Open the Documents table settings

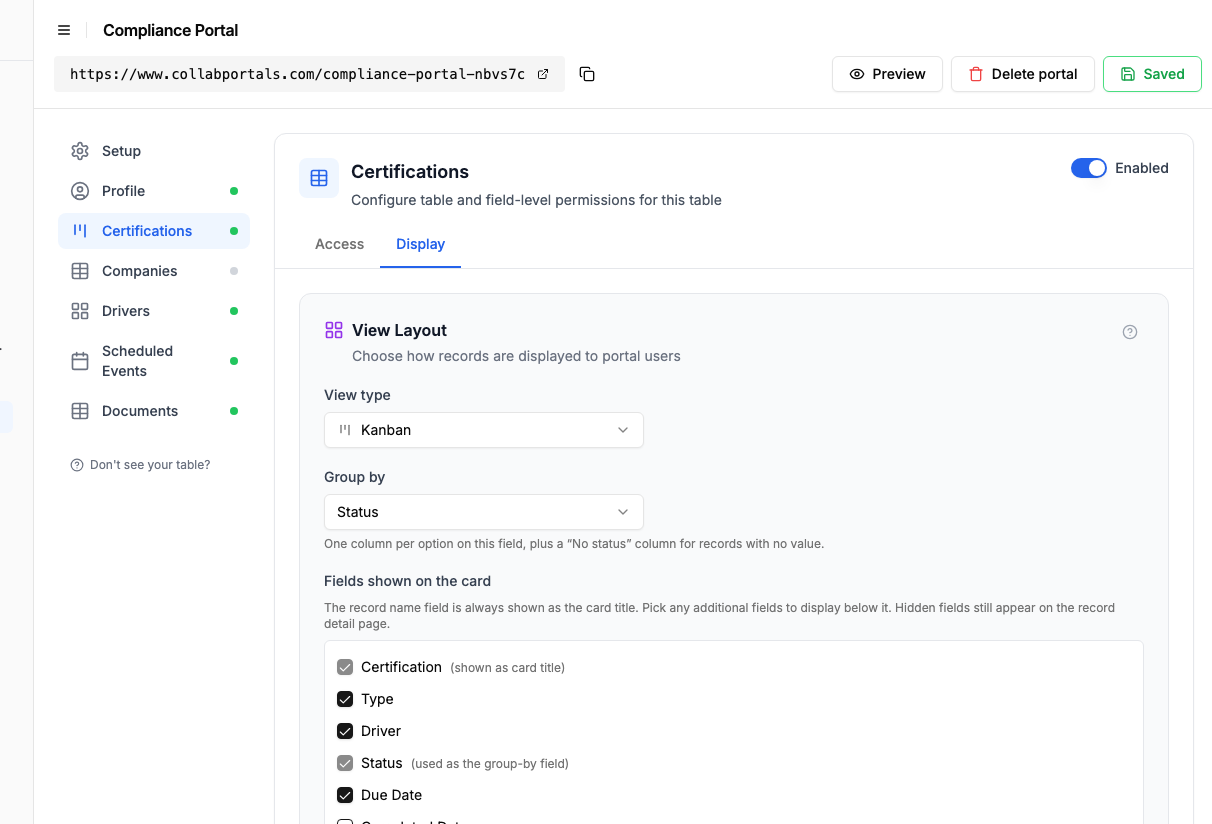[x=154, y=411]
